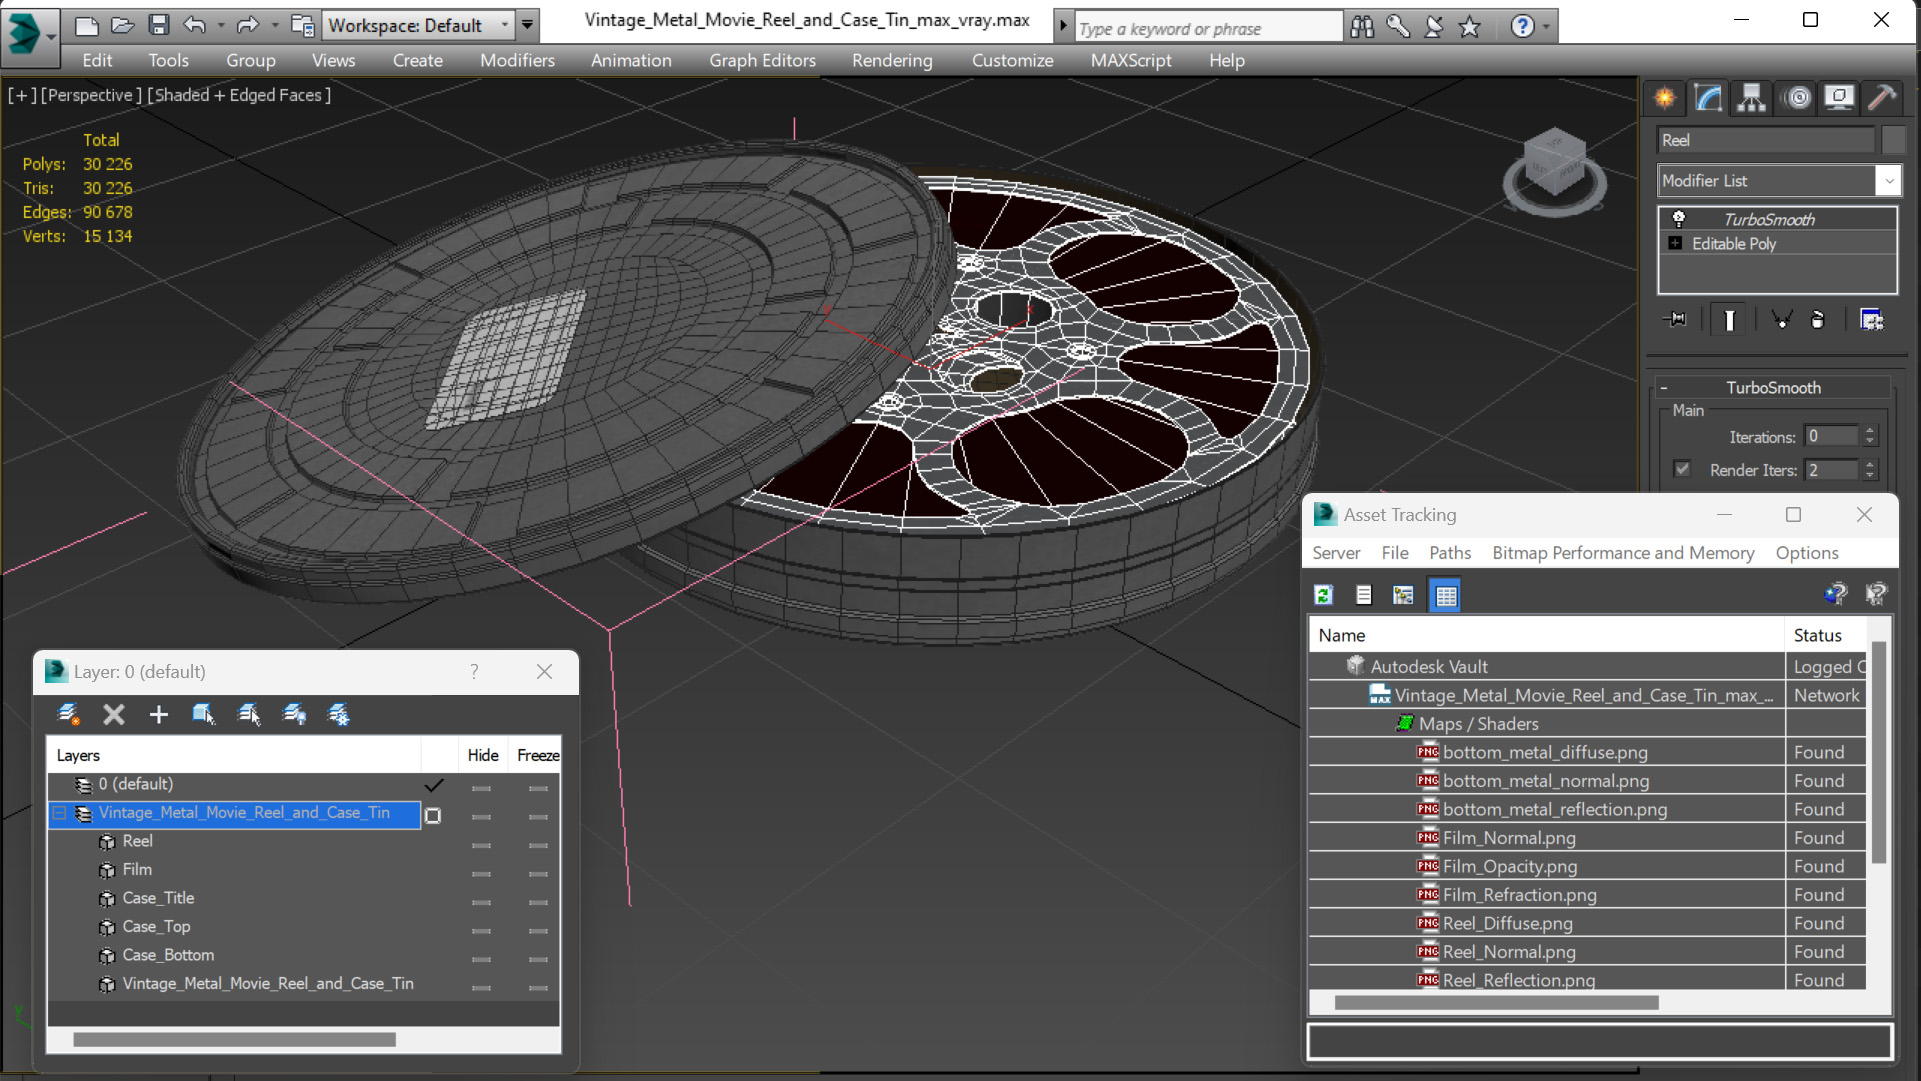Redo the action with the forward arrow icon
The width and height of the screenshot is (1921, 1081).
[x=247, y=25]
